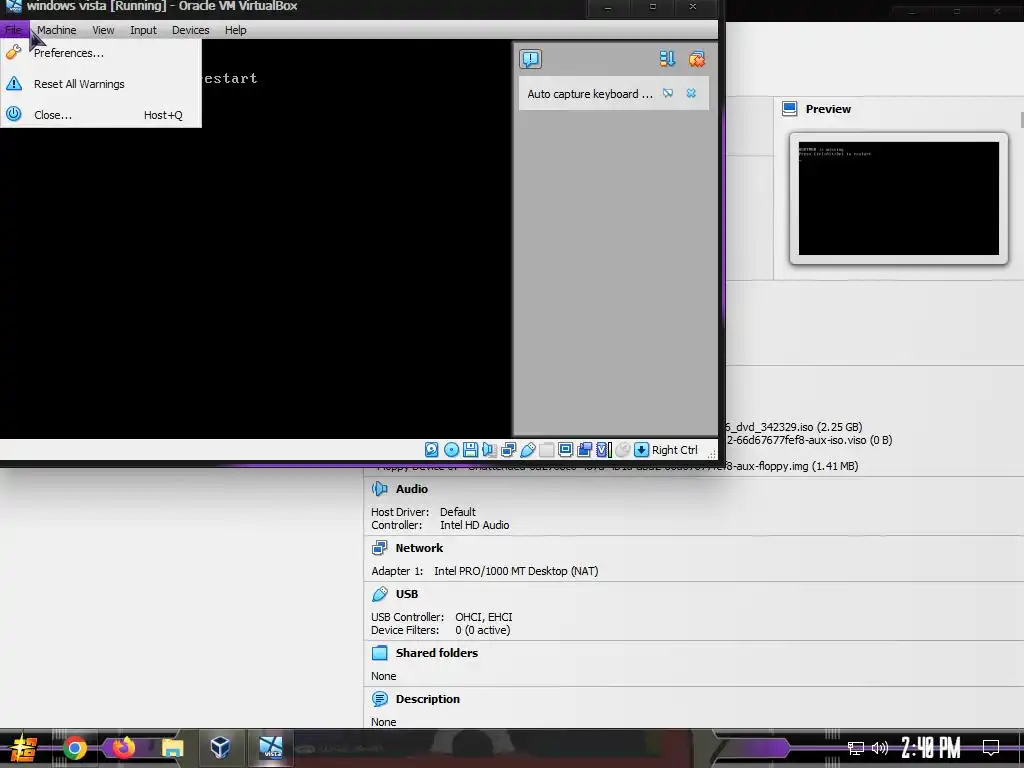Click the OHCI, EHCI USB controller value

click(x=484, y=617)
